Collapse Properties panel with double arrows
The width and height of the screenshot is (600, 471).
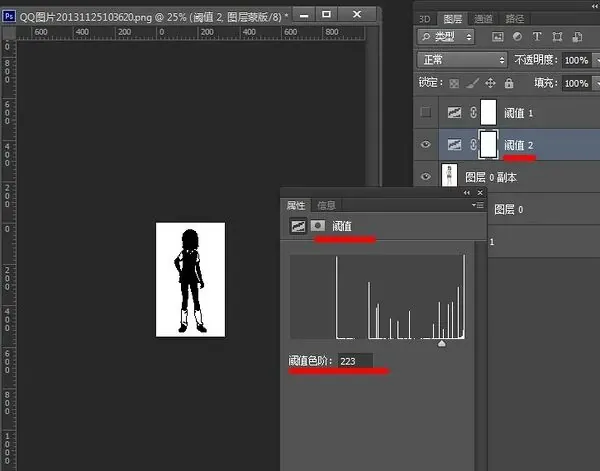[467, 192]
